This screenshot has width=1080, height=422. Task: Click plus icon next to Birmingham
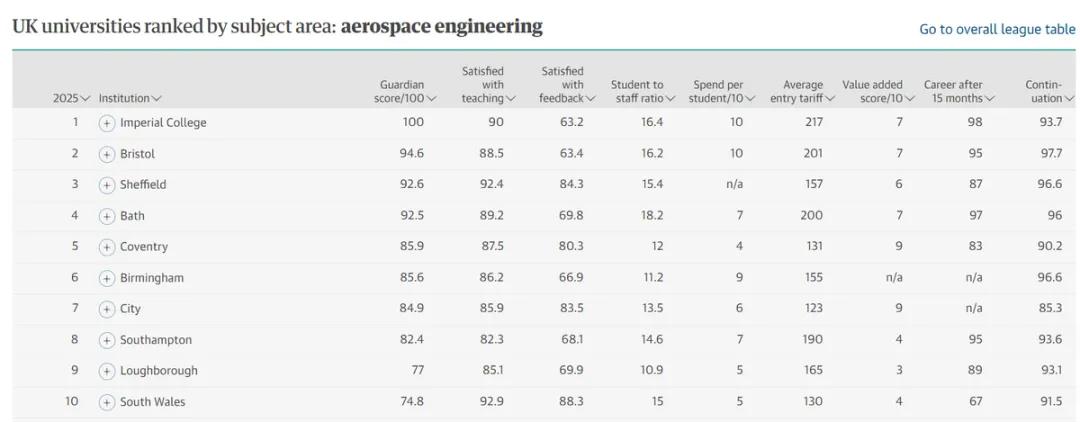point(106,278)
